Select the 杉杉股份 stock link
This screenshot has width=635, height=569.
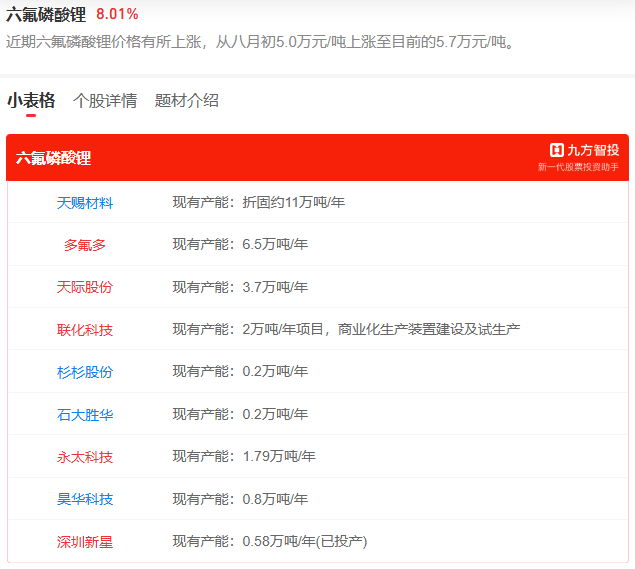click(85, 372)
